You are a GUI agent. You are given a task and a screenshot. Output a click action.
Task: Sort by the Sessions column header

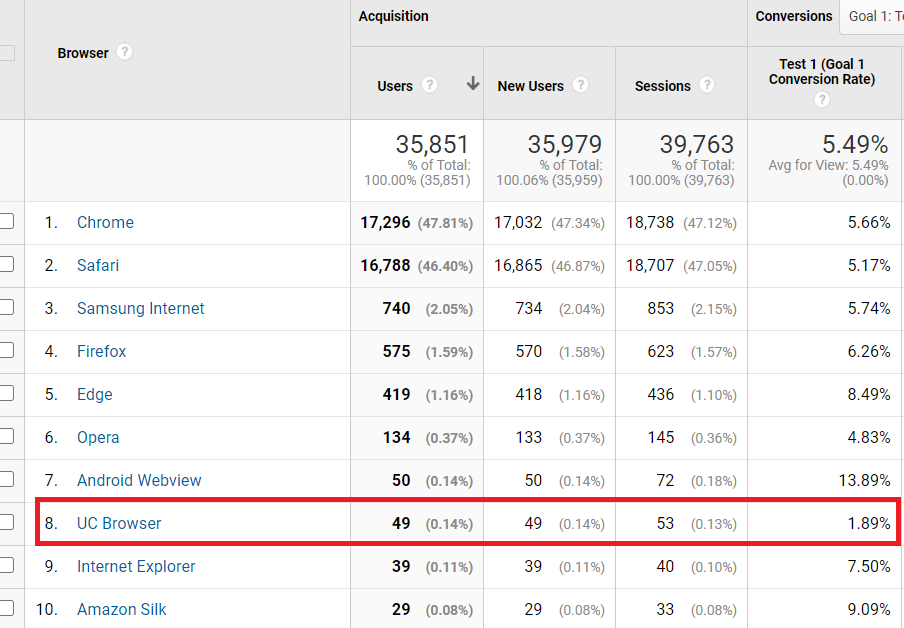[662, 86]
